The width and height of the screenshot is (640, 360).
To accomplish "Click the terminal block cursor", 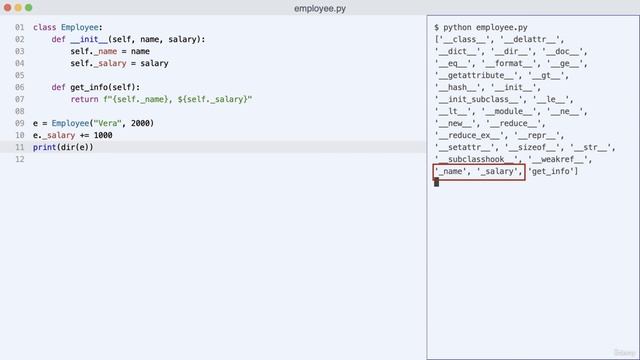I will (436, 183).
